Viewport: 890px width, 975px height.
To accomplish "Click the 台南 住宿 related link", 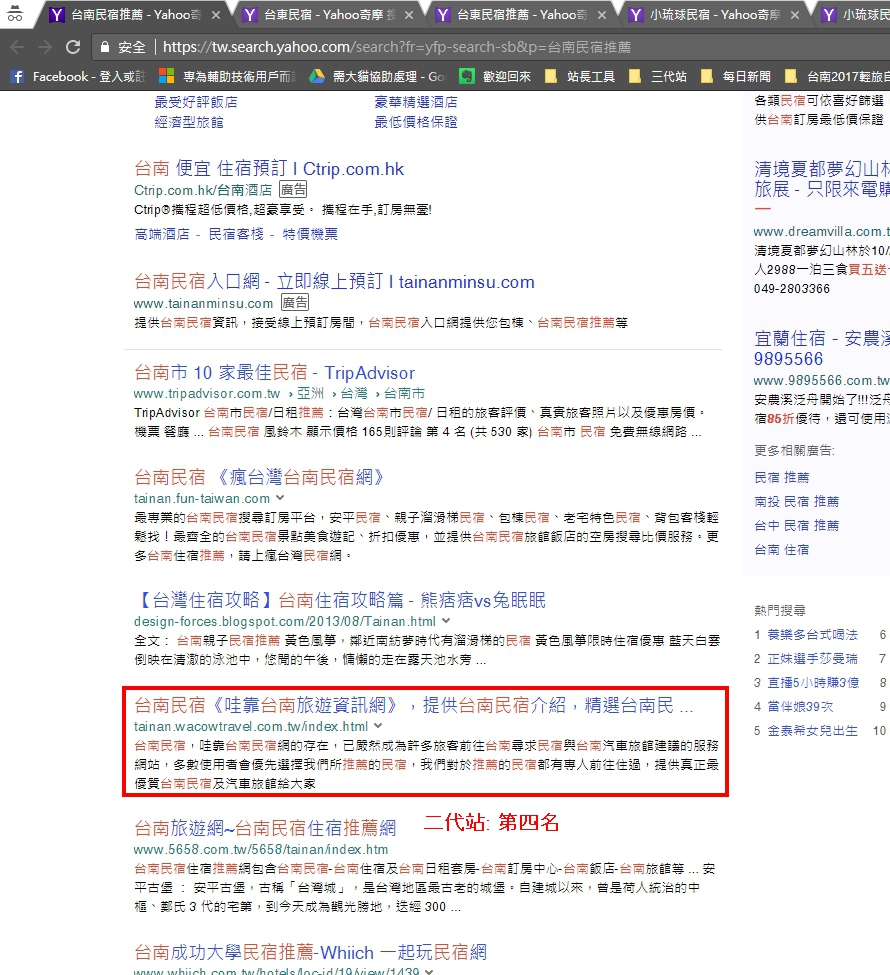I will click(782, 549).
